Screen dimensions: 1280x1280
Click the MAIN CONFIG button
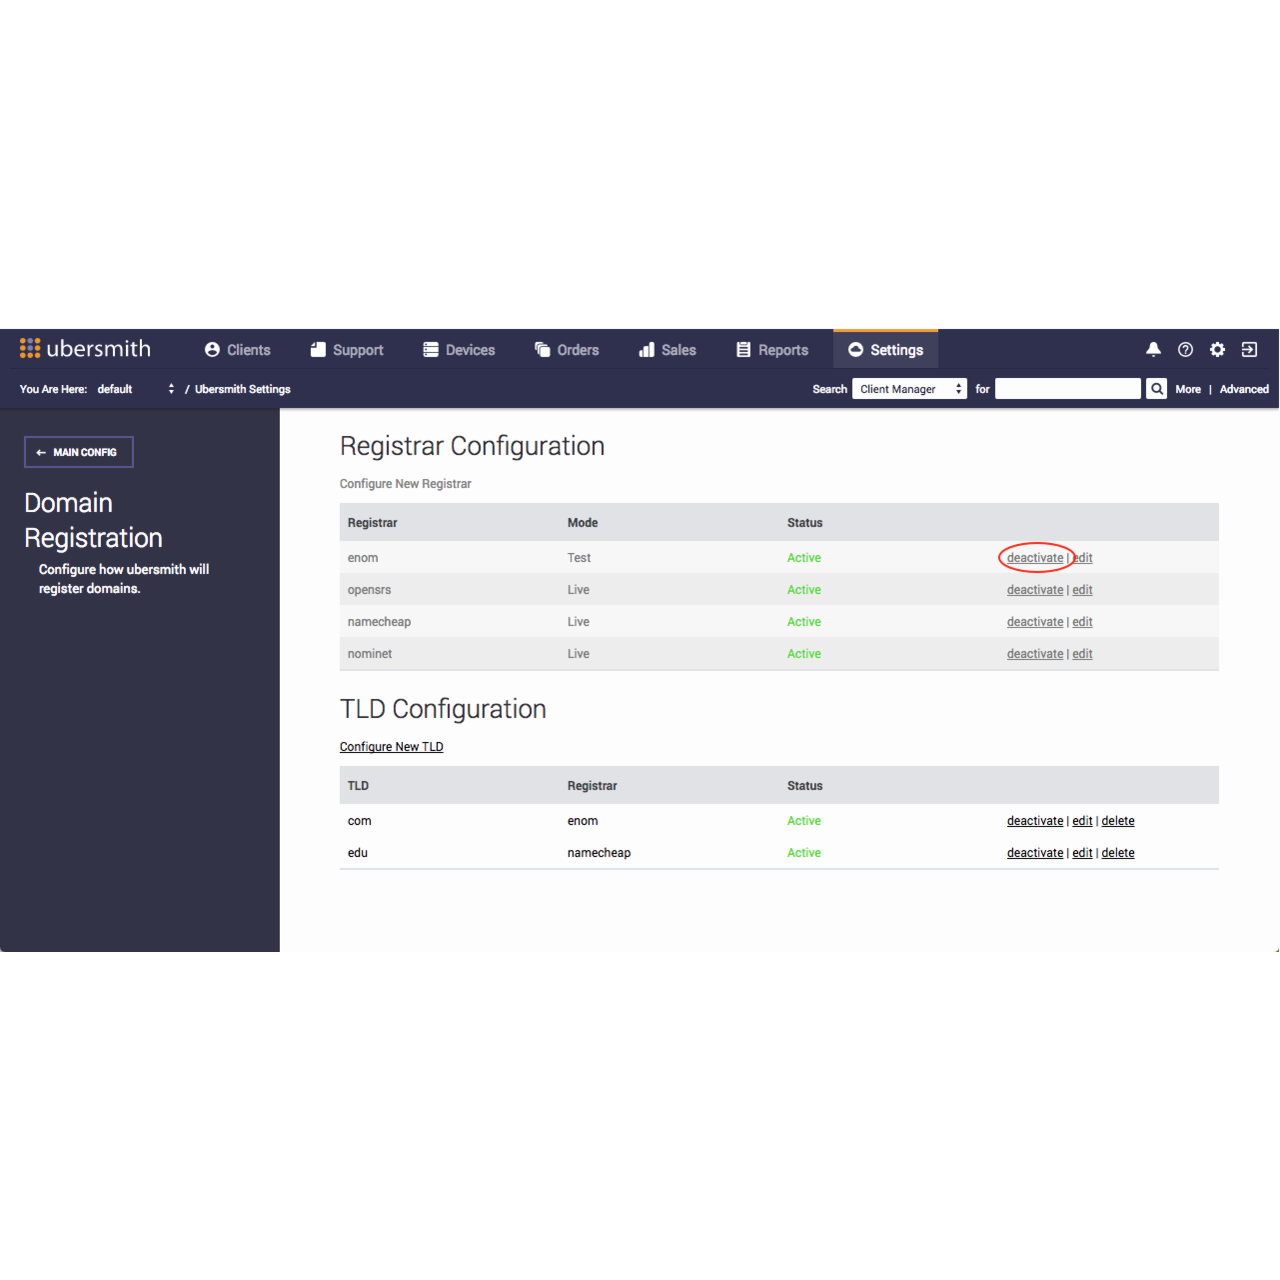[x=78, y=451]
